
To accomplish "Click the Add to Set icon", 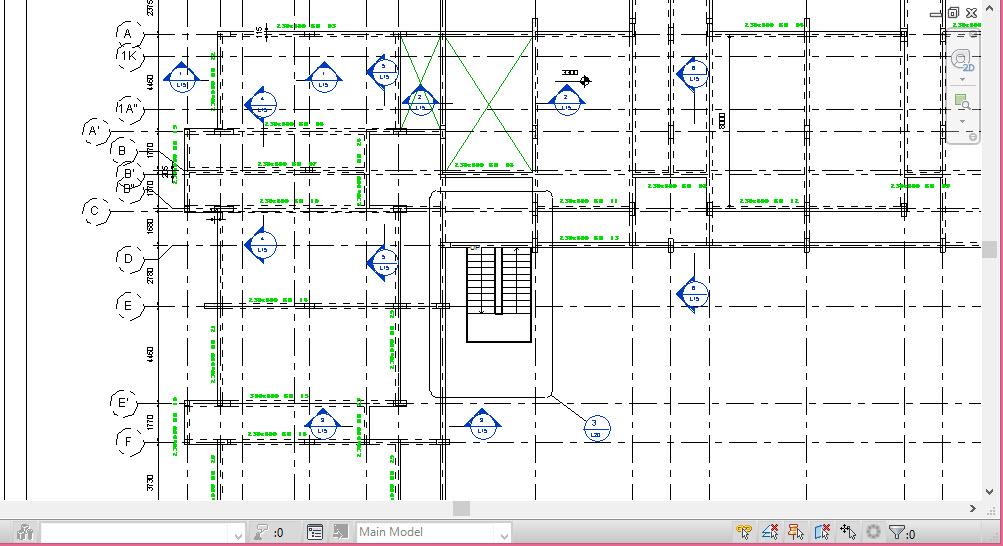I will point(340,532).
